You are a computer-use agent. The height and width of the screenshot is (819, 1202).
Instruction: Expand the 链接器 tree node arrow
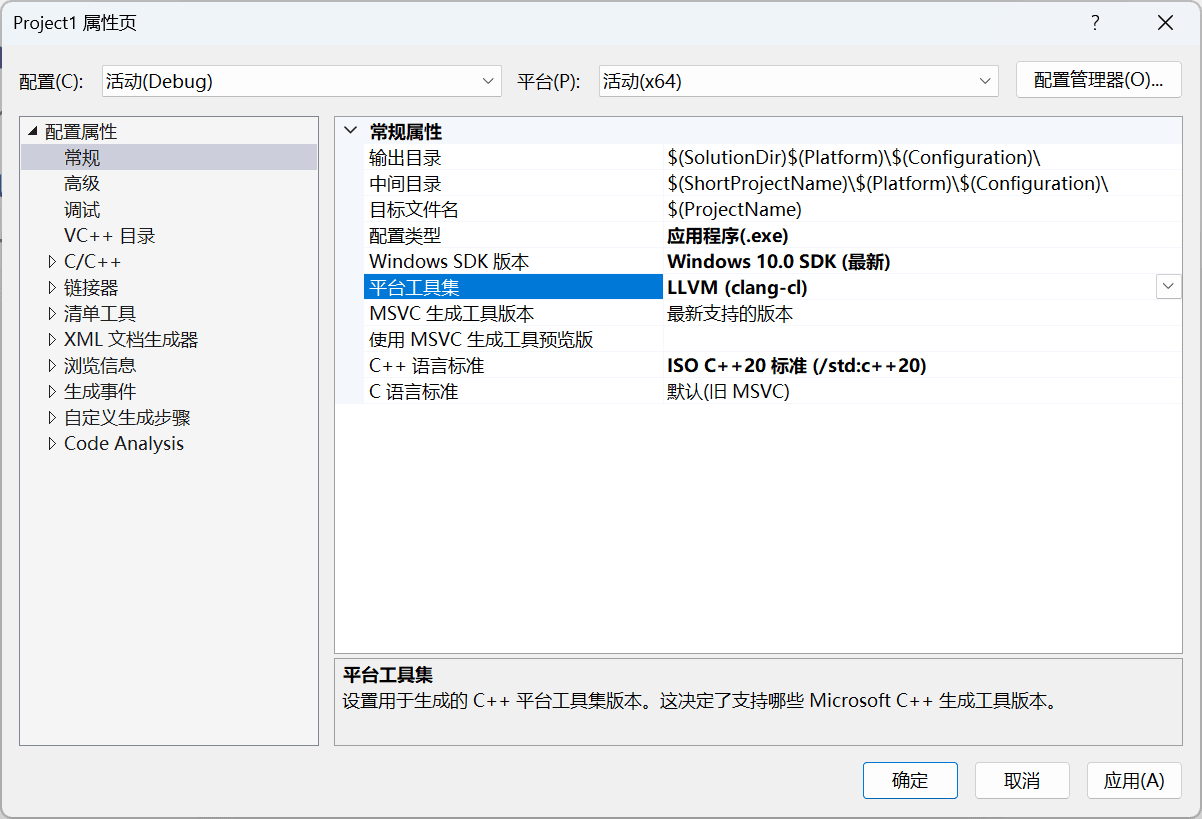(x=52, y=288)
